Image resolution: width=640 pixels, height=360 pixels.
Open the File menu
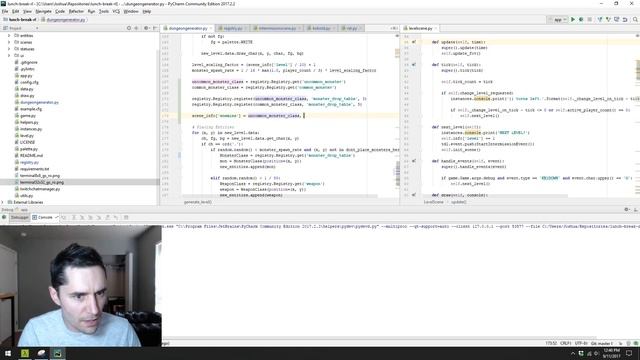click(5, 11)
